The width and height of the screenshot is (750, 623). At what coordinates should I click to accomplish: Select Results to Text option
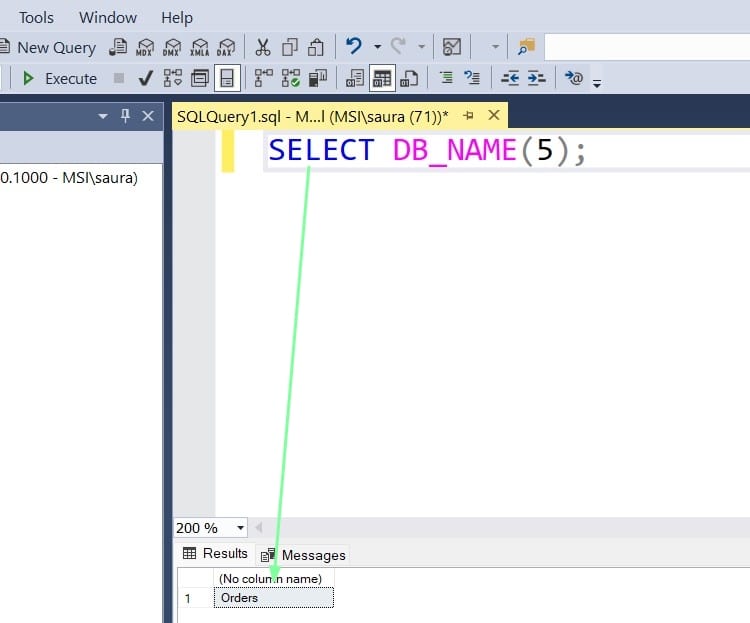tap(355, 78)
